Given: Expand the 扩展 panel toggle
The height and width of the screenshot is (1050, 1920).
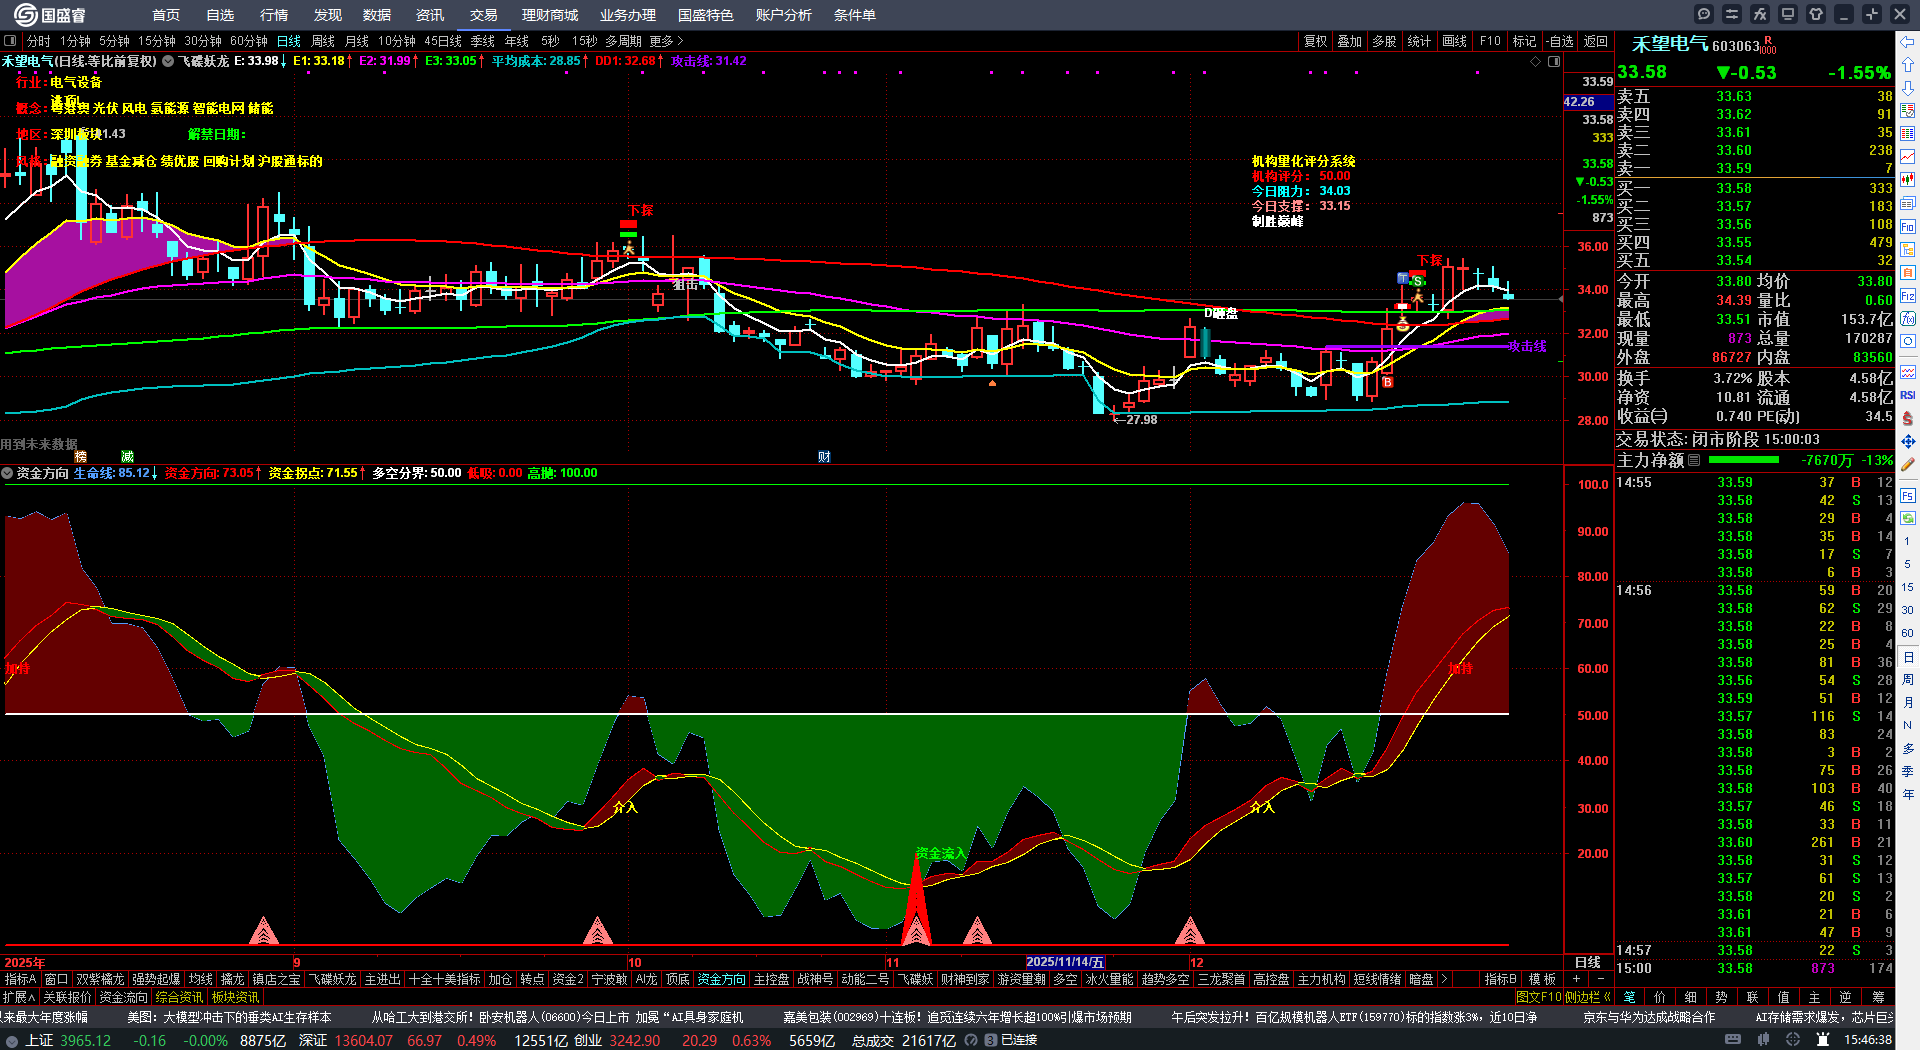Looking at the screenshot, I should (x=19, y=997).
